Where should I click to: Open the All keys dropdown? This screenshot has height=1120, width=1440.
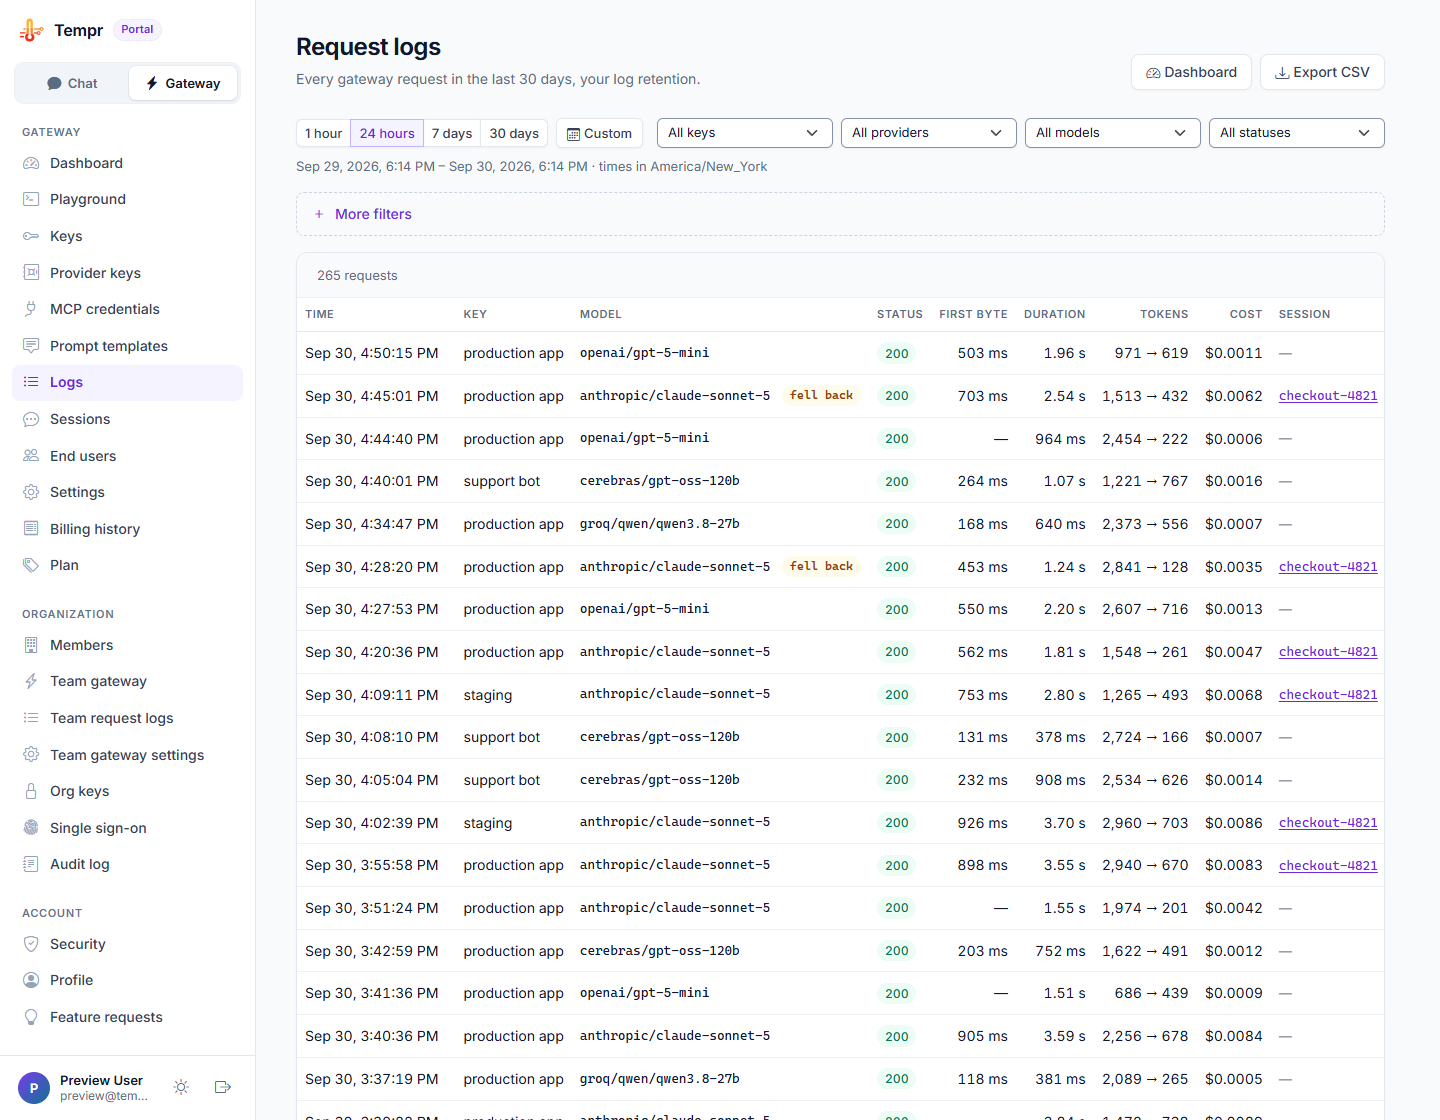[744, 133]
